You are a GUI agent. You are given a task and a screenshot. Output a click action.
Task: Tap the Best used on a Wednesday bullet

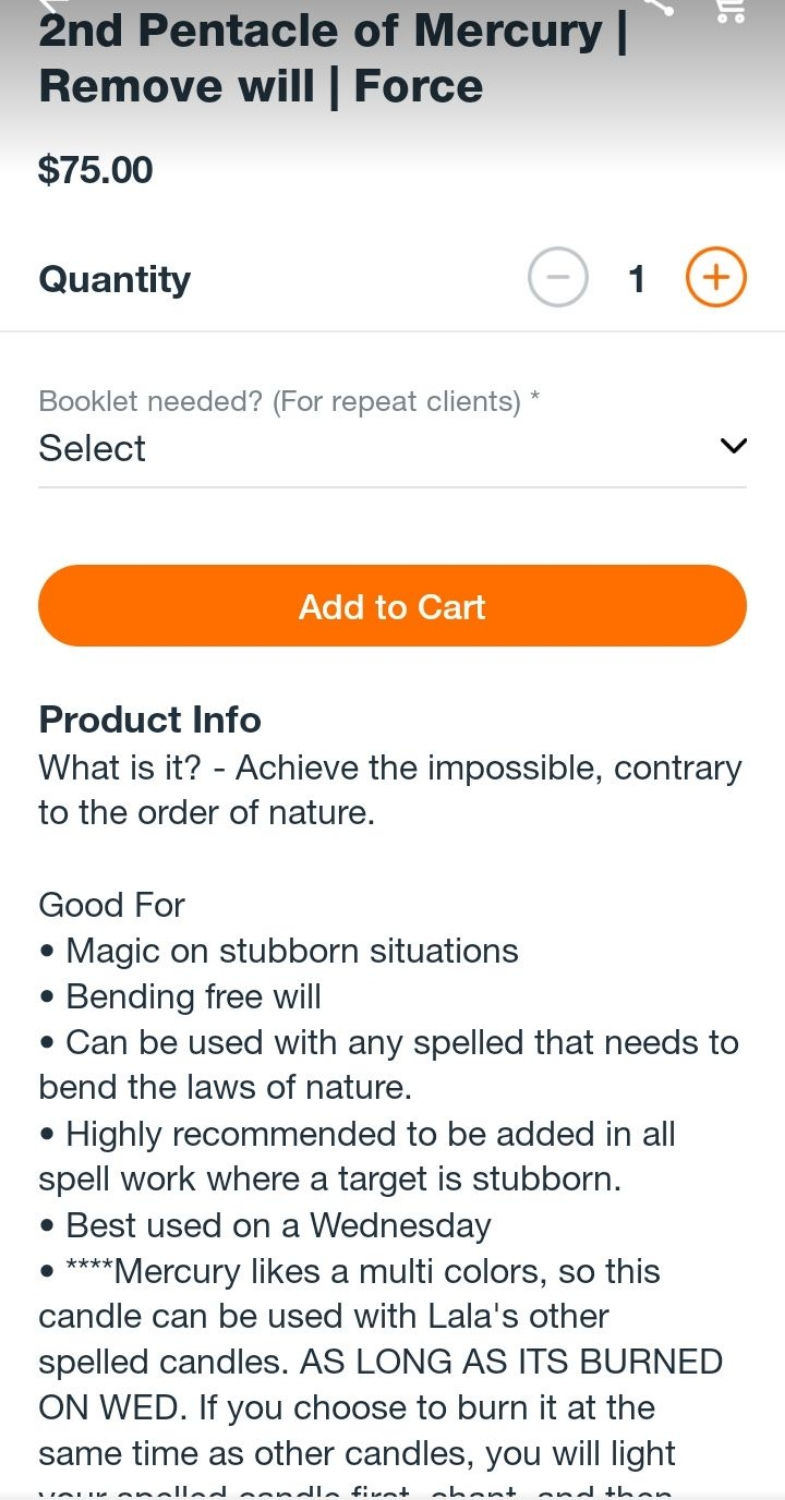(278, 1225)
